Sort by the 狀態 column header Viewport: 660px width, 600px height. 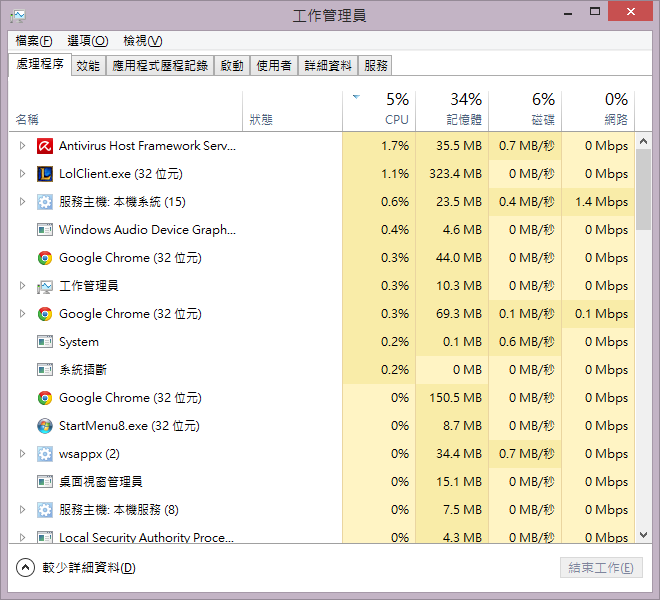[293, 111]
